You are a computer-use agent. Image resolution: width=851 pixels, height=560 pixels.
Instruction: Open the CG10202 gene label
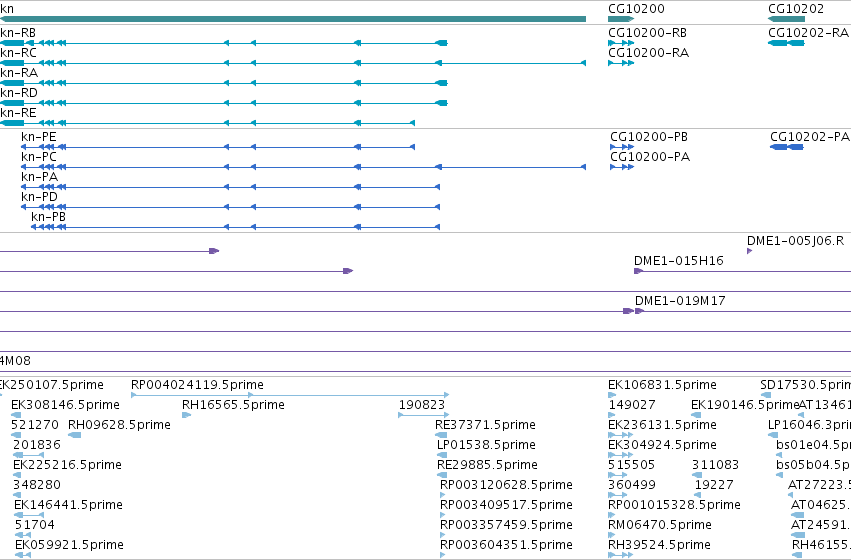click(x=796, y=9)
